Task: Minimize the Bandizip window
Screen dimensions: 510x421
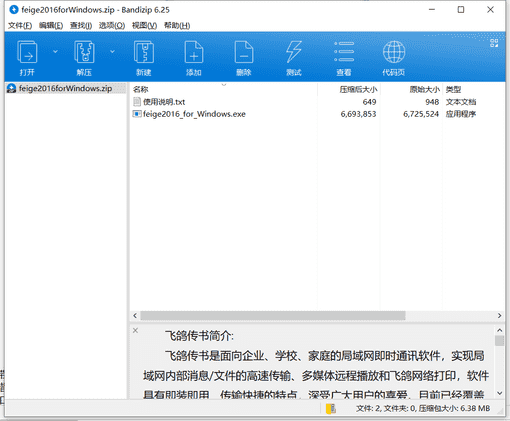Action: click(432, 10)
